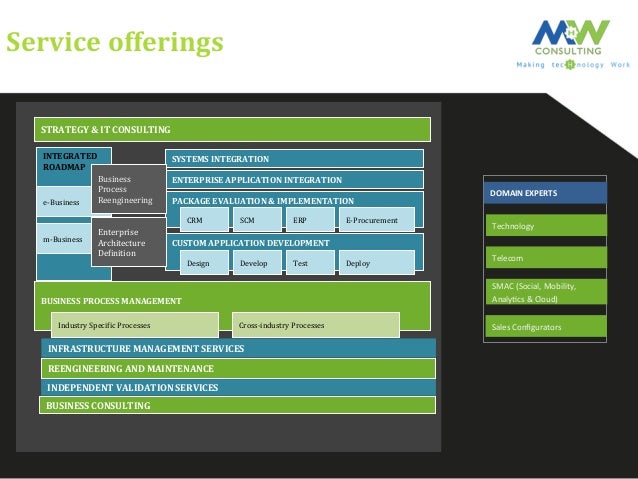Select the CRM box
638x479 pixels.
click(204, 220)
